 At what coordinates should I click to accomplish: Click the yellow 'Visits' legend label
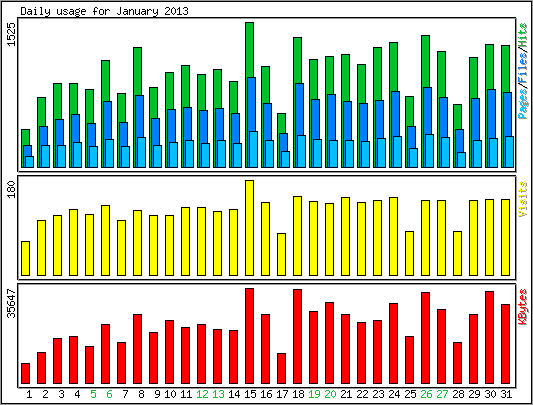(x=523, y=199)
